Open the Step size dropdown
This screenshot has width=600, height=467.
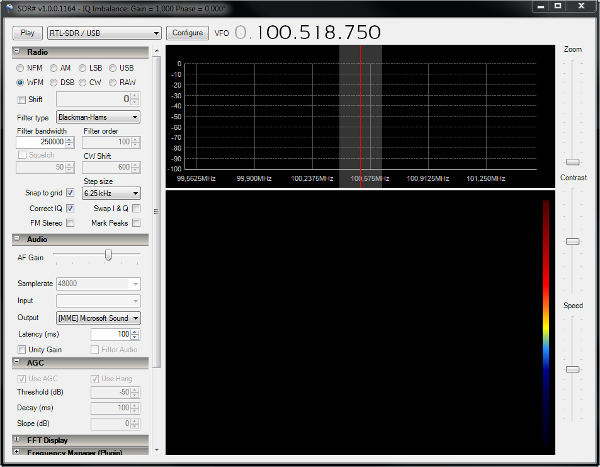click(111, 193)
